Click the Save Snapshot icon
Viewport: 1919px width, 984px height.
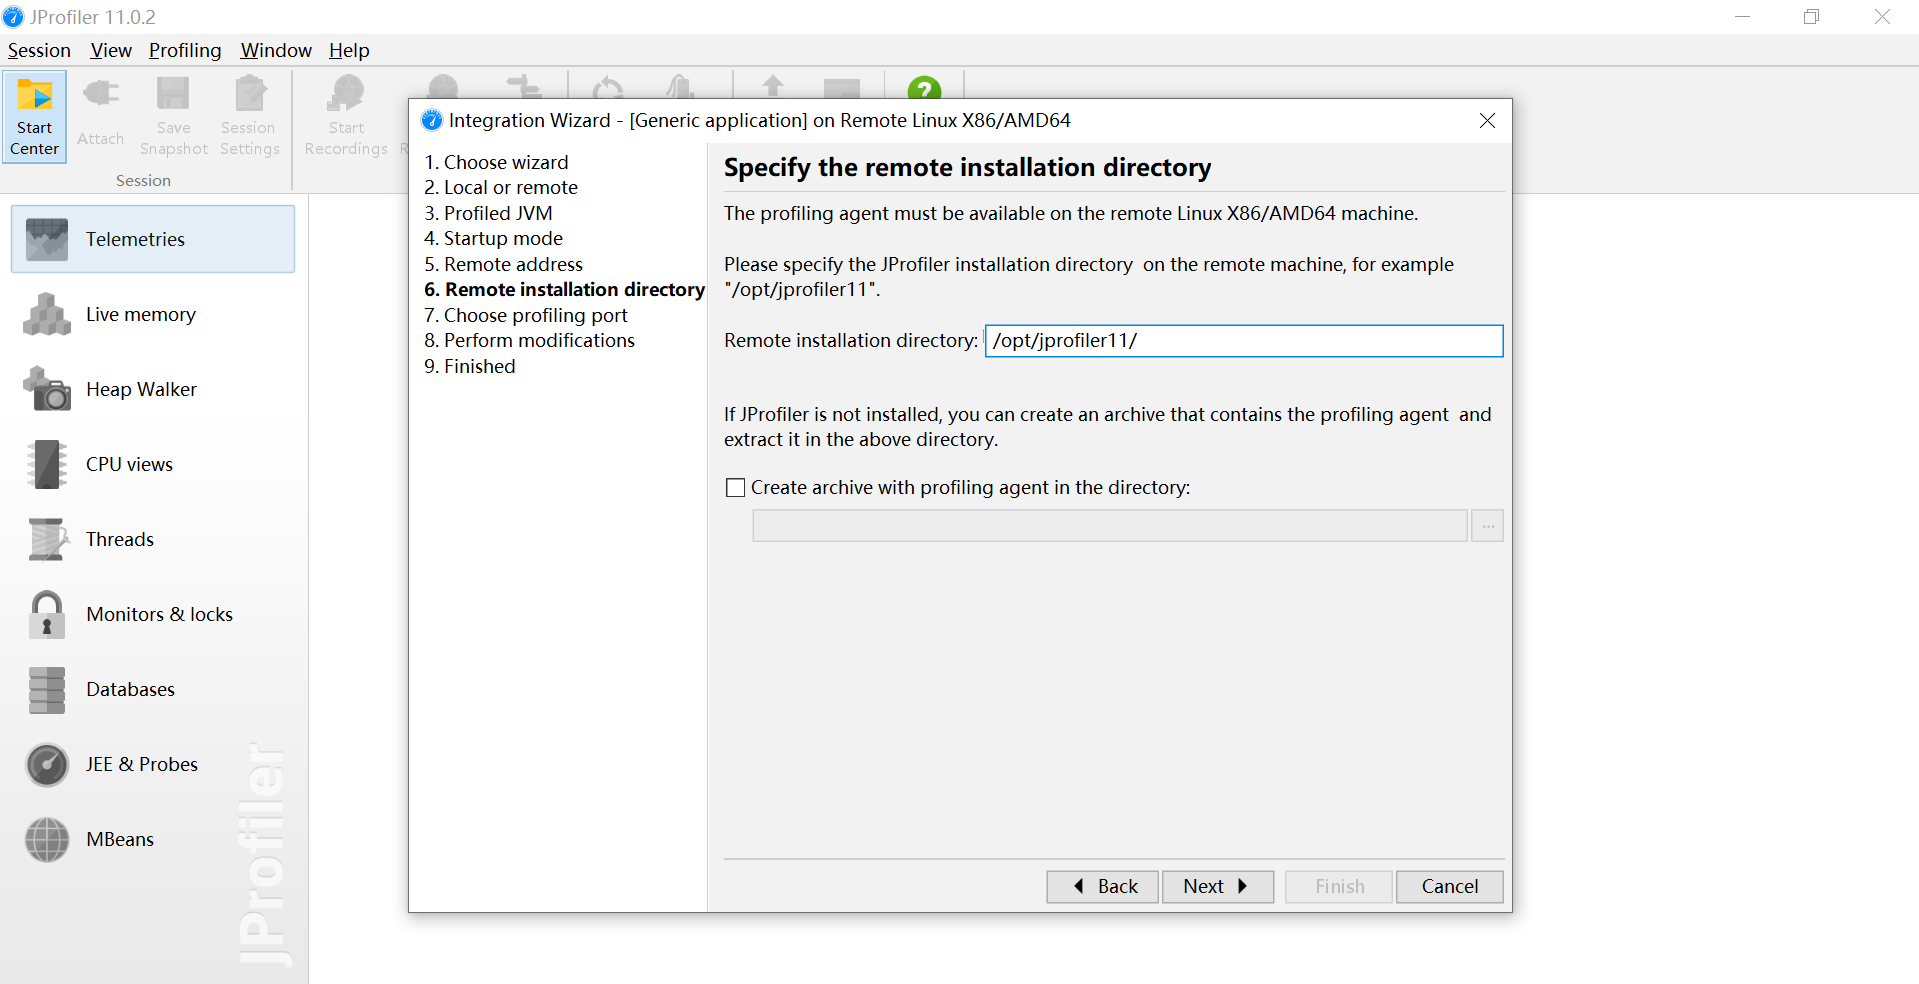(x=173, y=116)
